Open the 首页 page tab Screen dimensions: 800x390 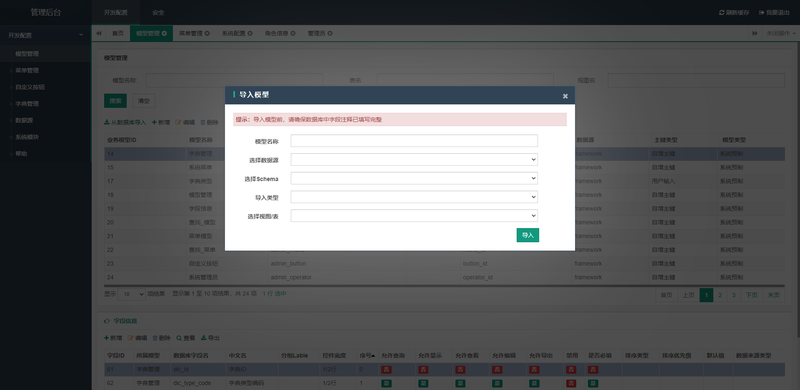pyautogui.click(x=118, y=33)
